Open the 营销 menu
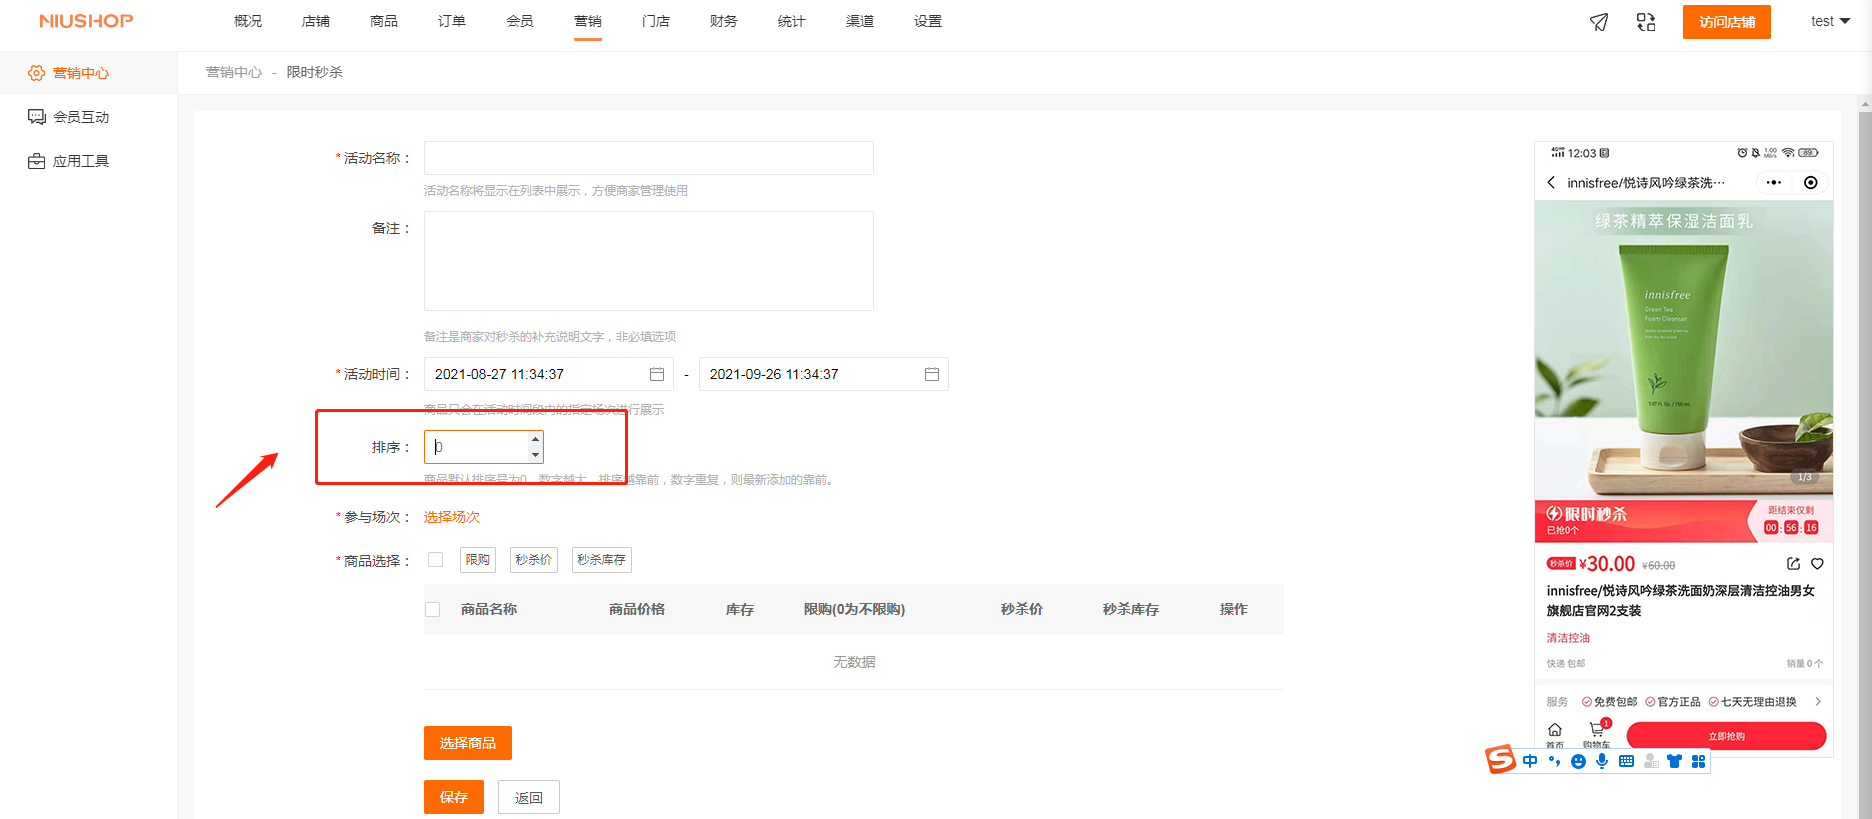Viewport: 1872px width, 819px height. tap(588, 21)
